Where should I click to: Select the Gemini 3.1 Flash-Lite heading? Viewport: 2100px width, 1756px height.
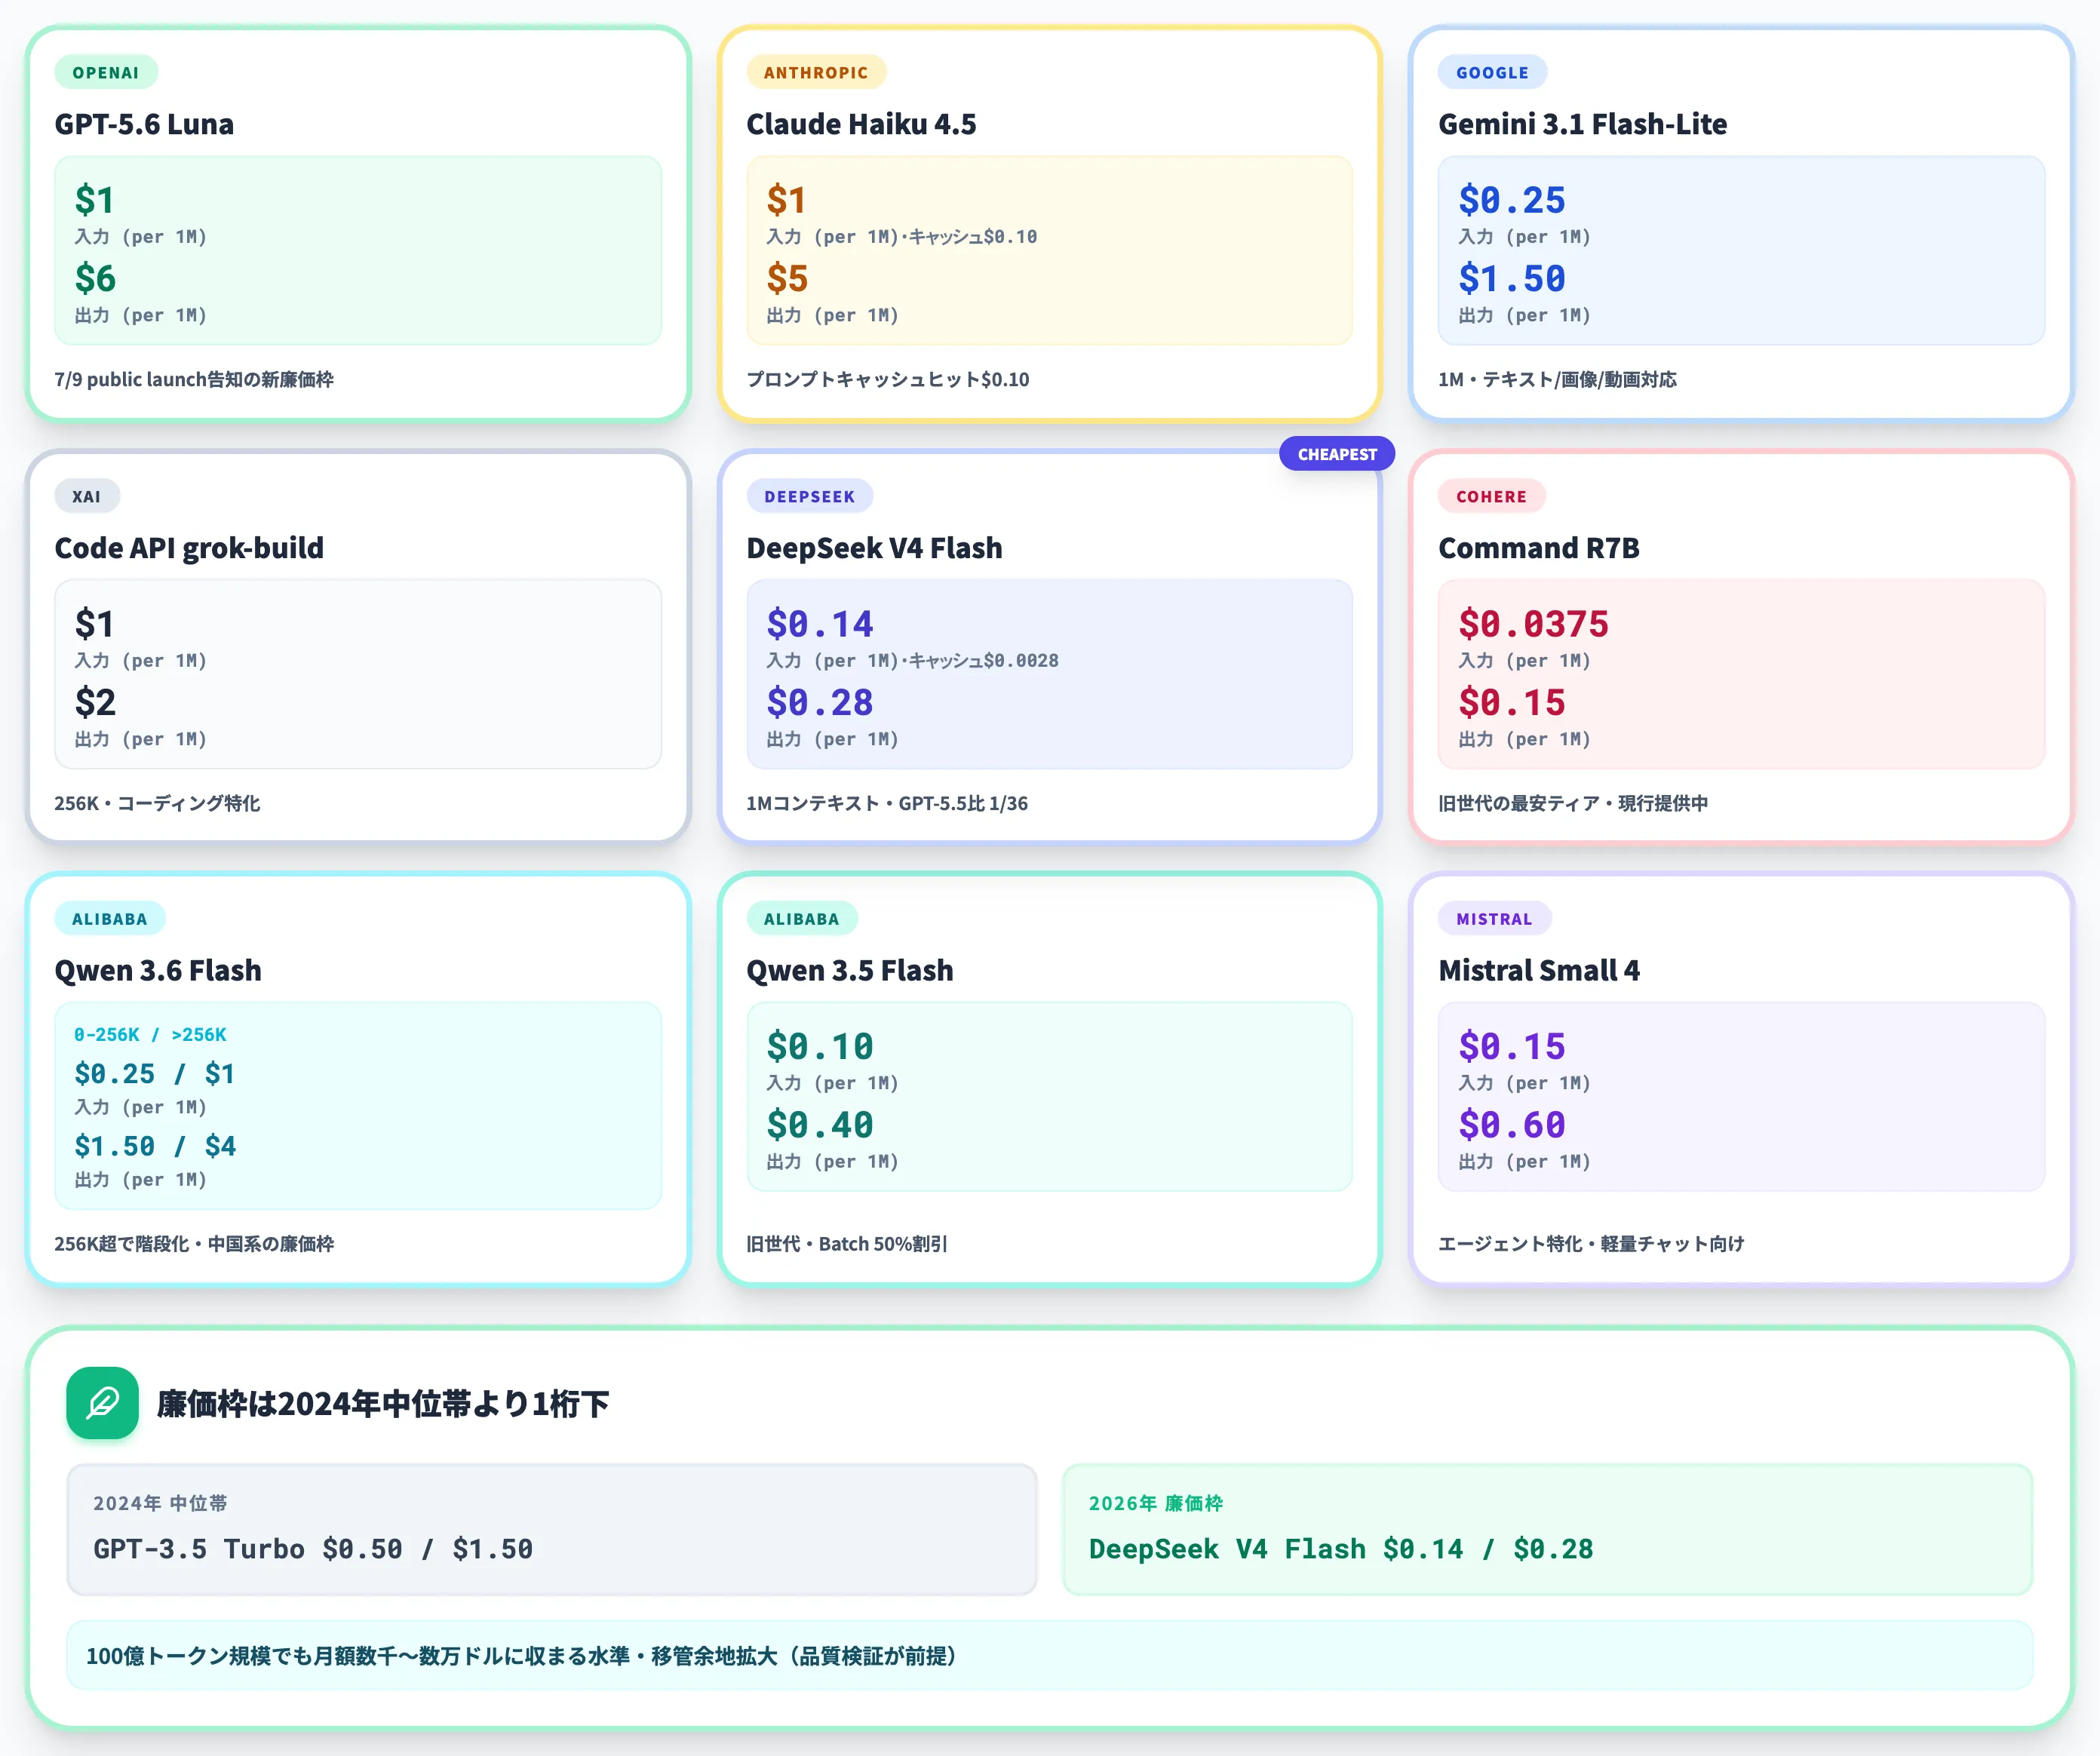click(1582, 124)
